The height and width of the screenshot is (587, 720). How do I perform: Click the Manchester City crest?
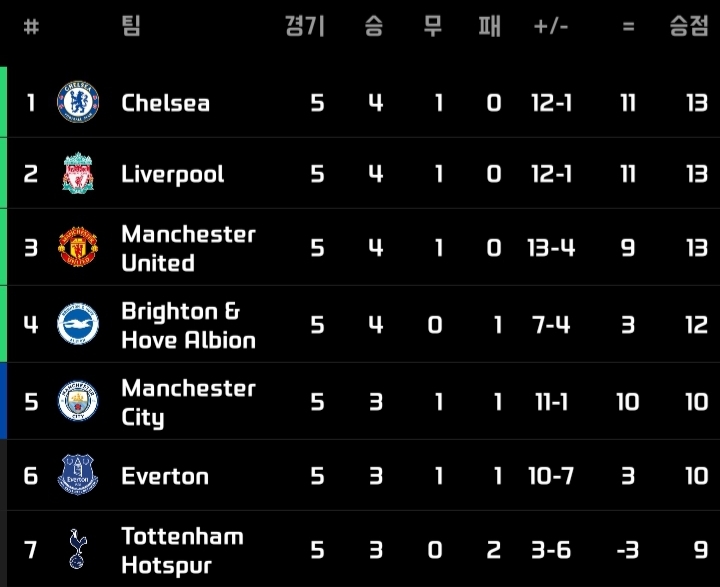(78, 401)
